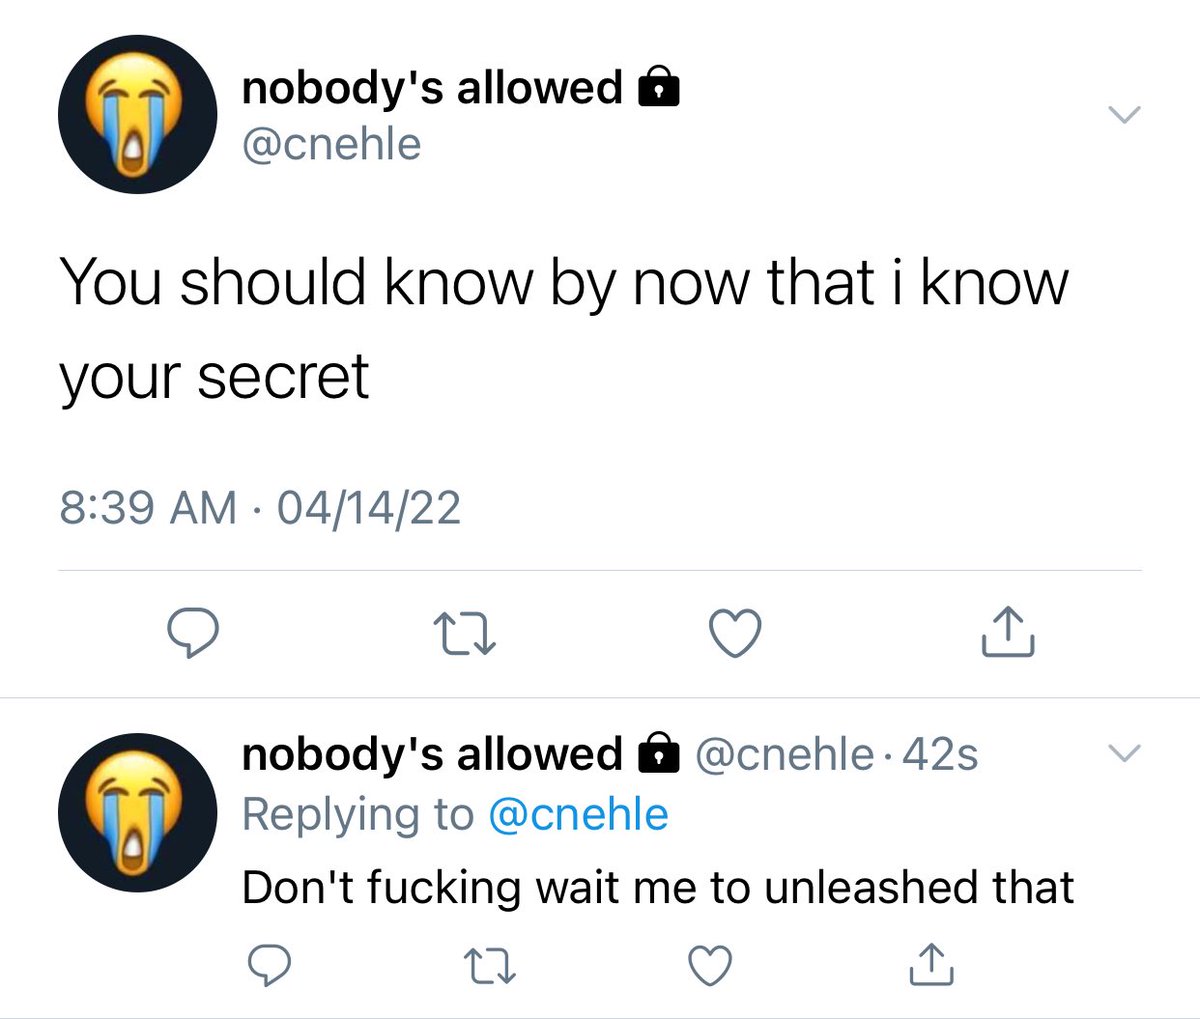The image size is (1200, 1019).
Task: Open the crying emoji avatar on main tweet
Action: [137, 115]
